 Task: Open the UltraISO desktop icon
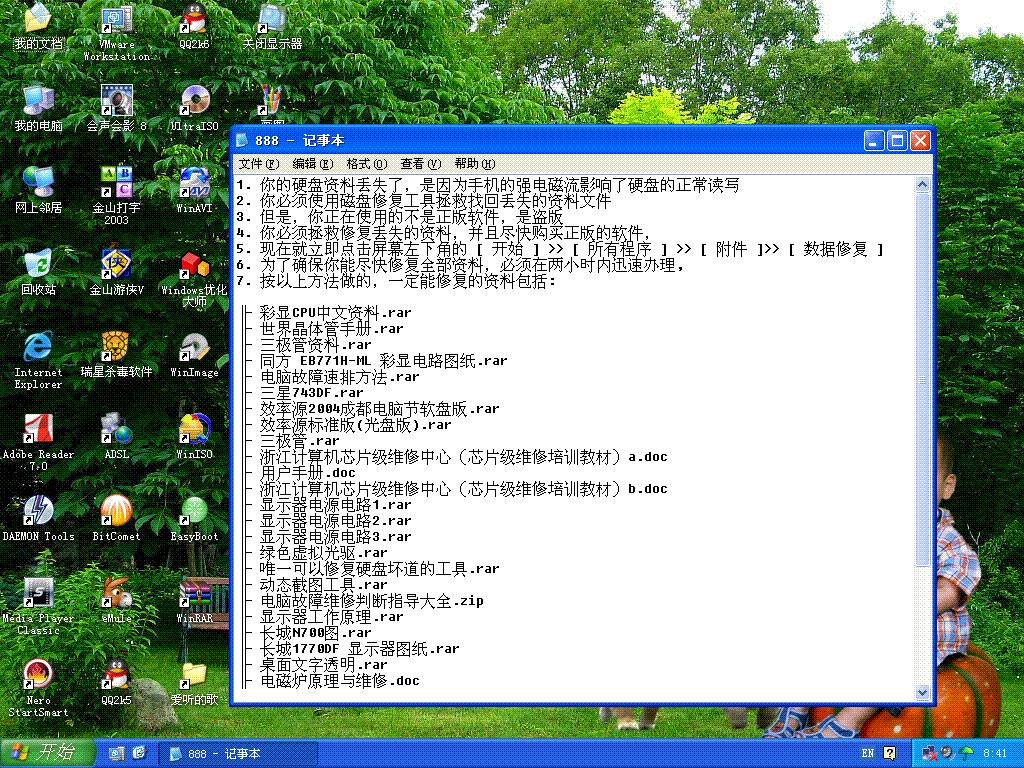pyautogui.click(x=194, y=108)
